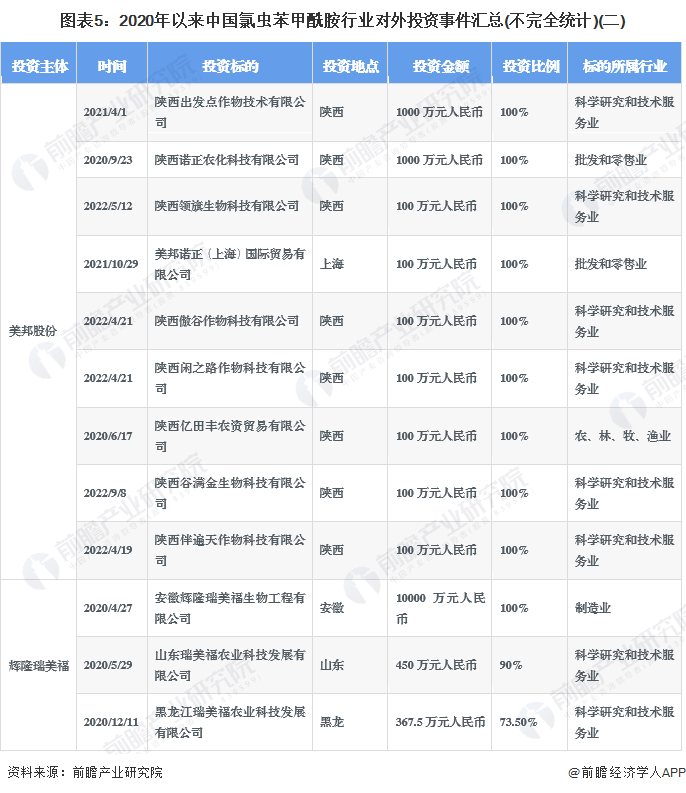The image size is (686, 793).
Task: Click the 1000 万元人民币 amount for 2021/4/1
Action: point(439,112)
